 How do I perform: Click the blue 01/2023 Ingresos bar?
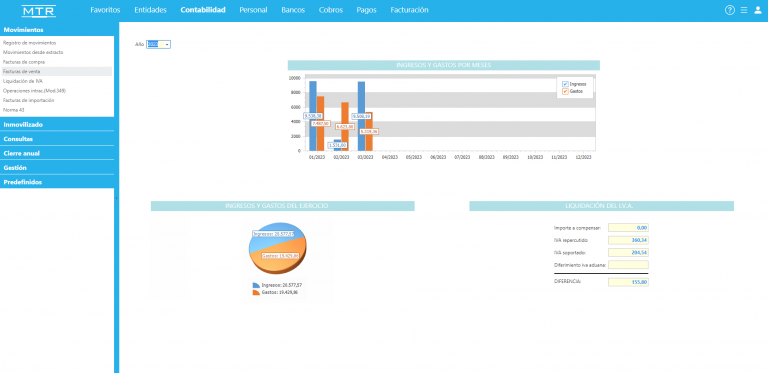312,116
